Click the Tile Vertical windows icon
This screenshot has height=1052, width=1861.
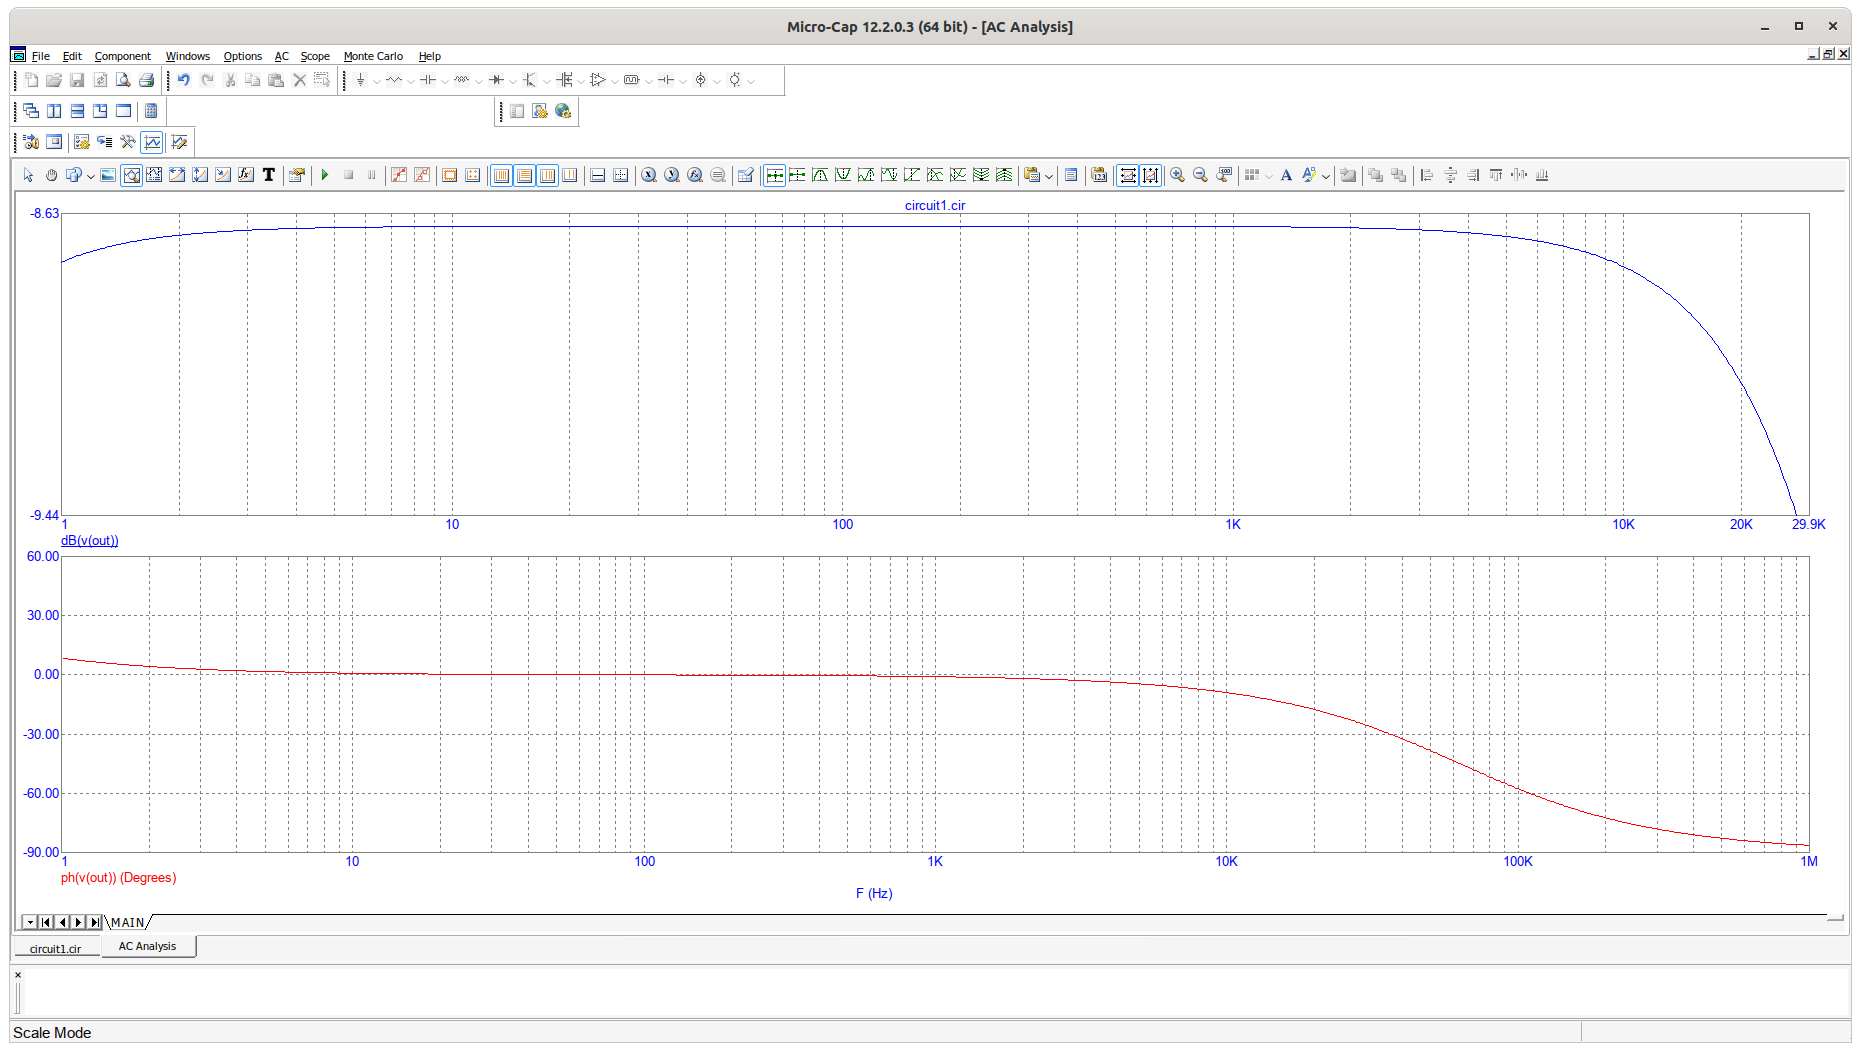coord(54,111)
